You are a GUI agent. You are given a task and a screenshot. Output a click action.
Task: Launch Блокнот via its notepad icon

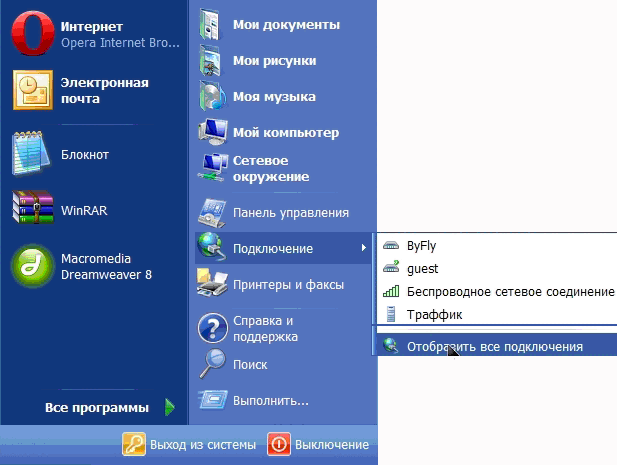tap(31, 153)
